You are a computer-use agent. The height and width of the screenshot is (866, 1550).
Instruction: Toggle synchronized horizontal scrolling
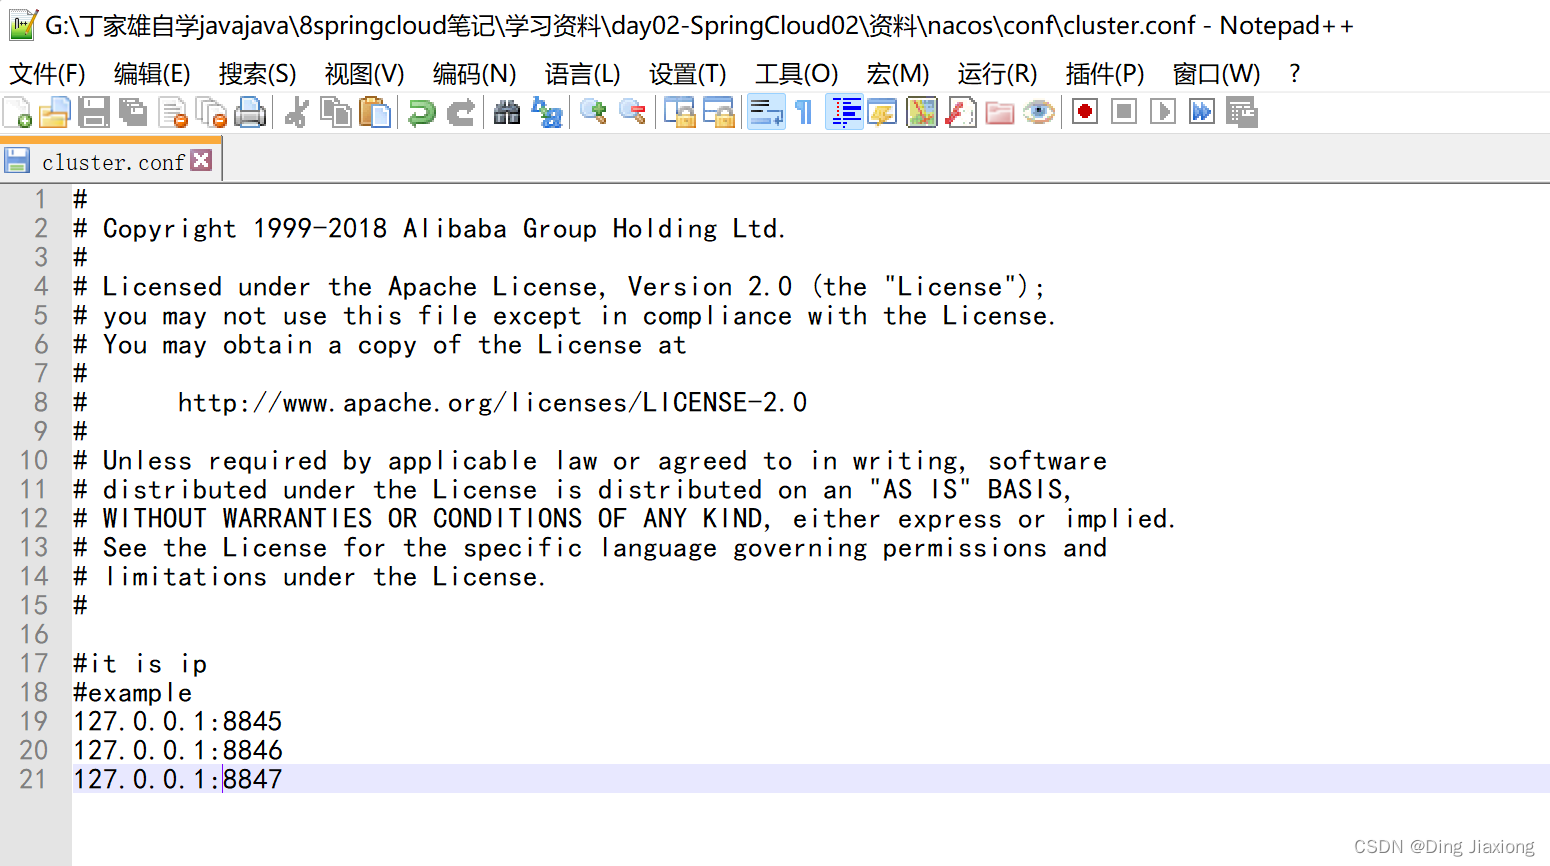click(x=718, y=112)
